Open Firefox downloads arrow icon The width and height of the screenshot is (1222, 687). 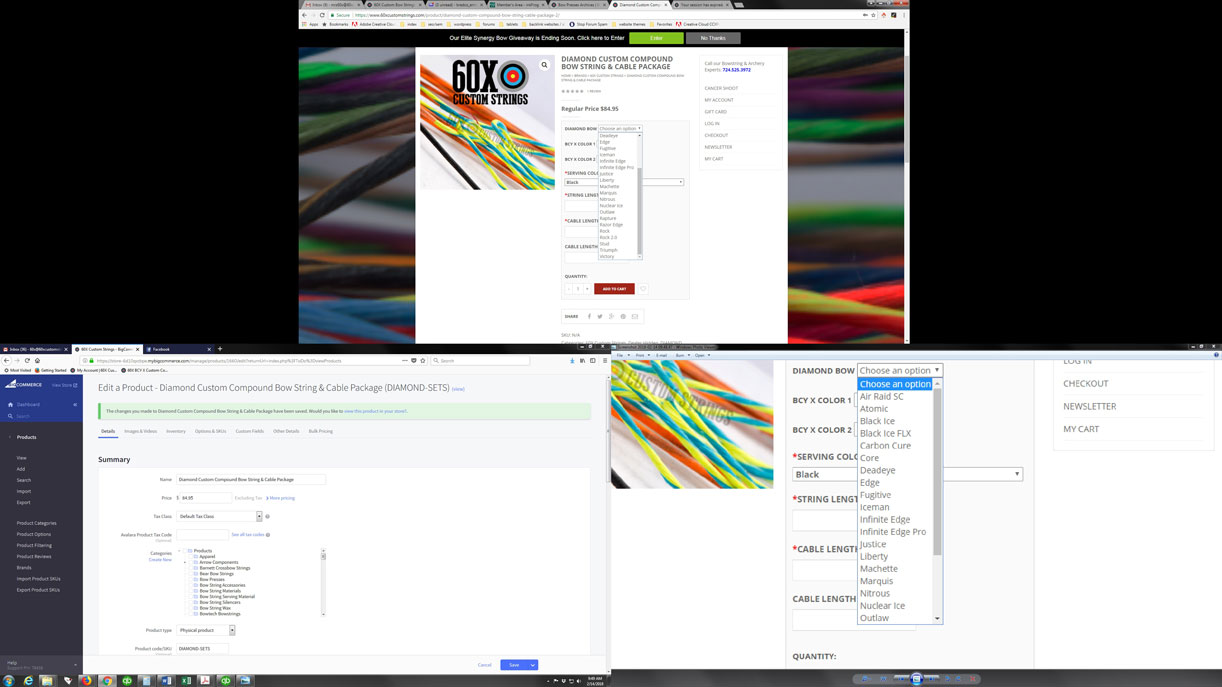574,360
